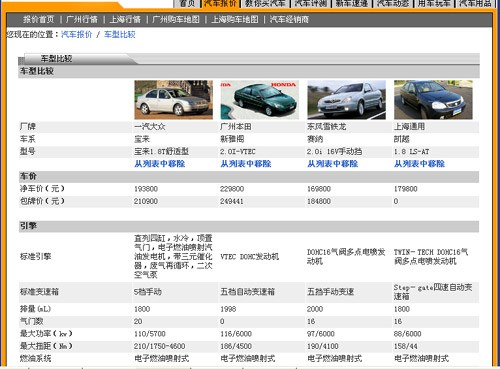Open the 首页 top tab
Screen dimensions: 500x369
(x=187, y=3)
